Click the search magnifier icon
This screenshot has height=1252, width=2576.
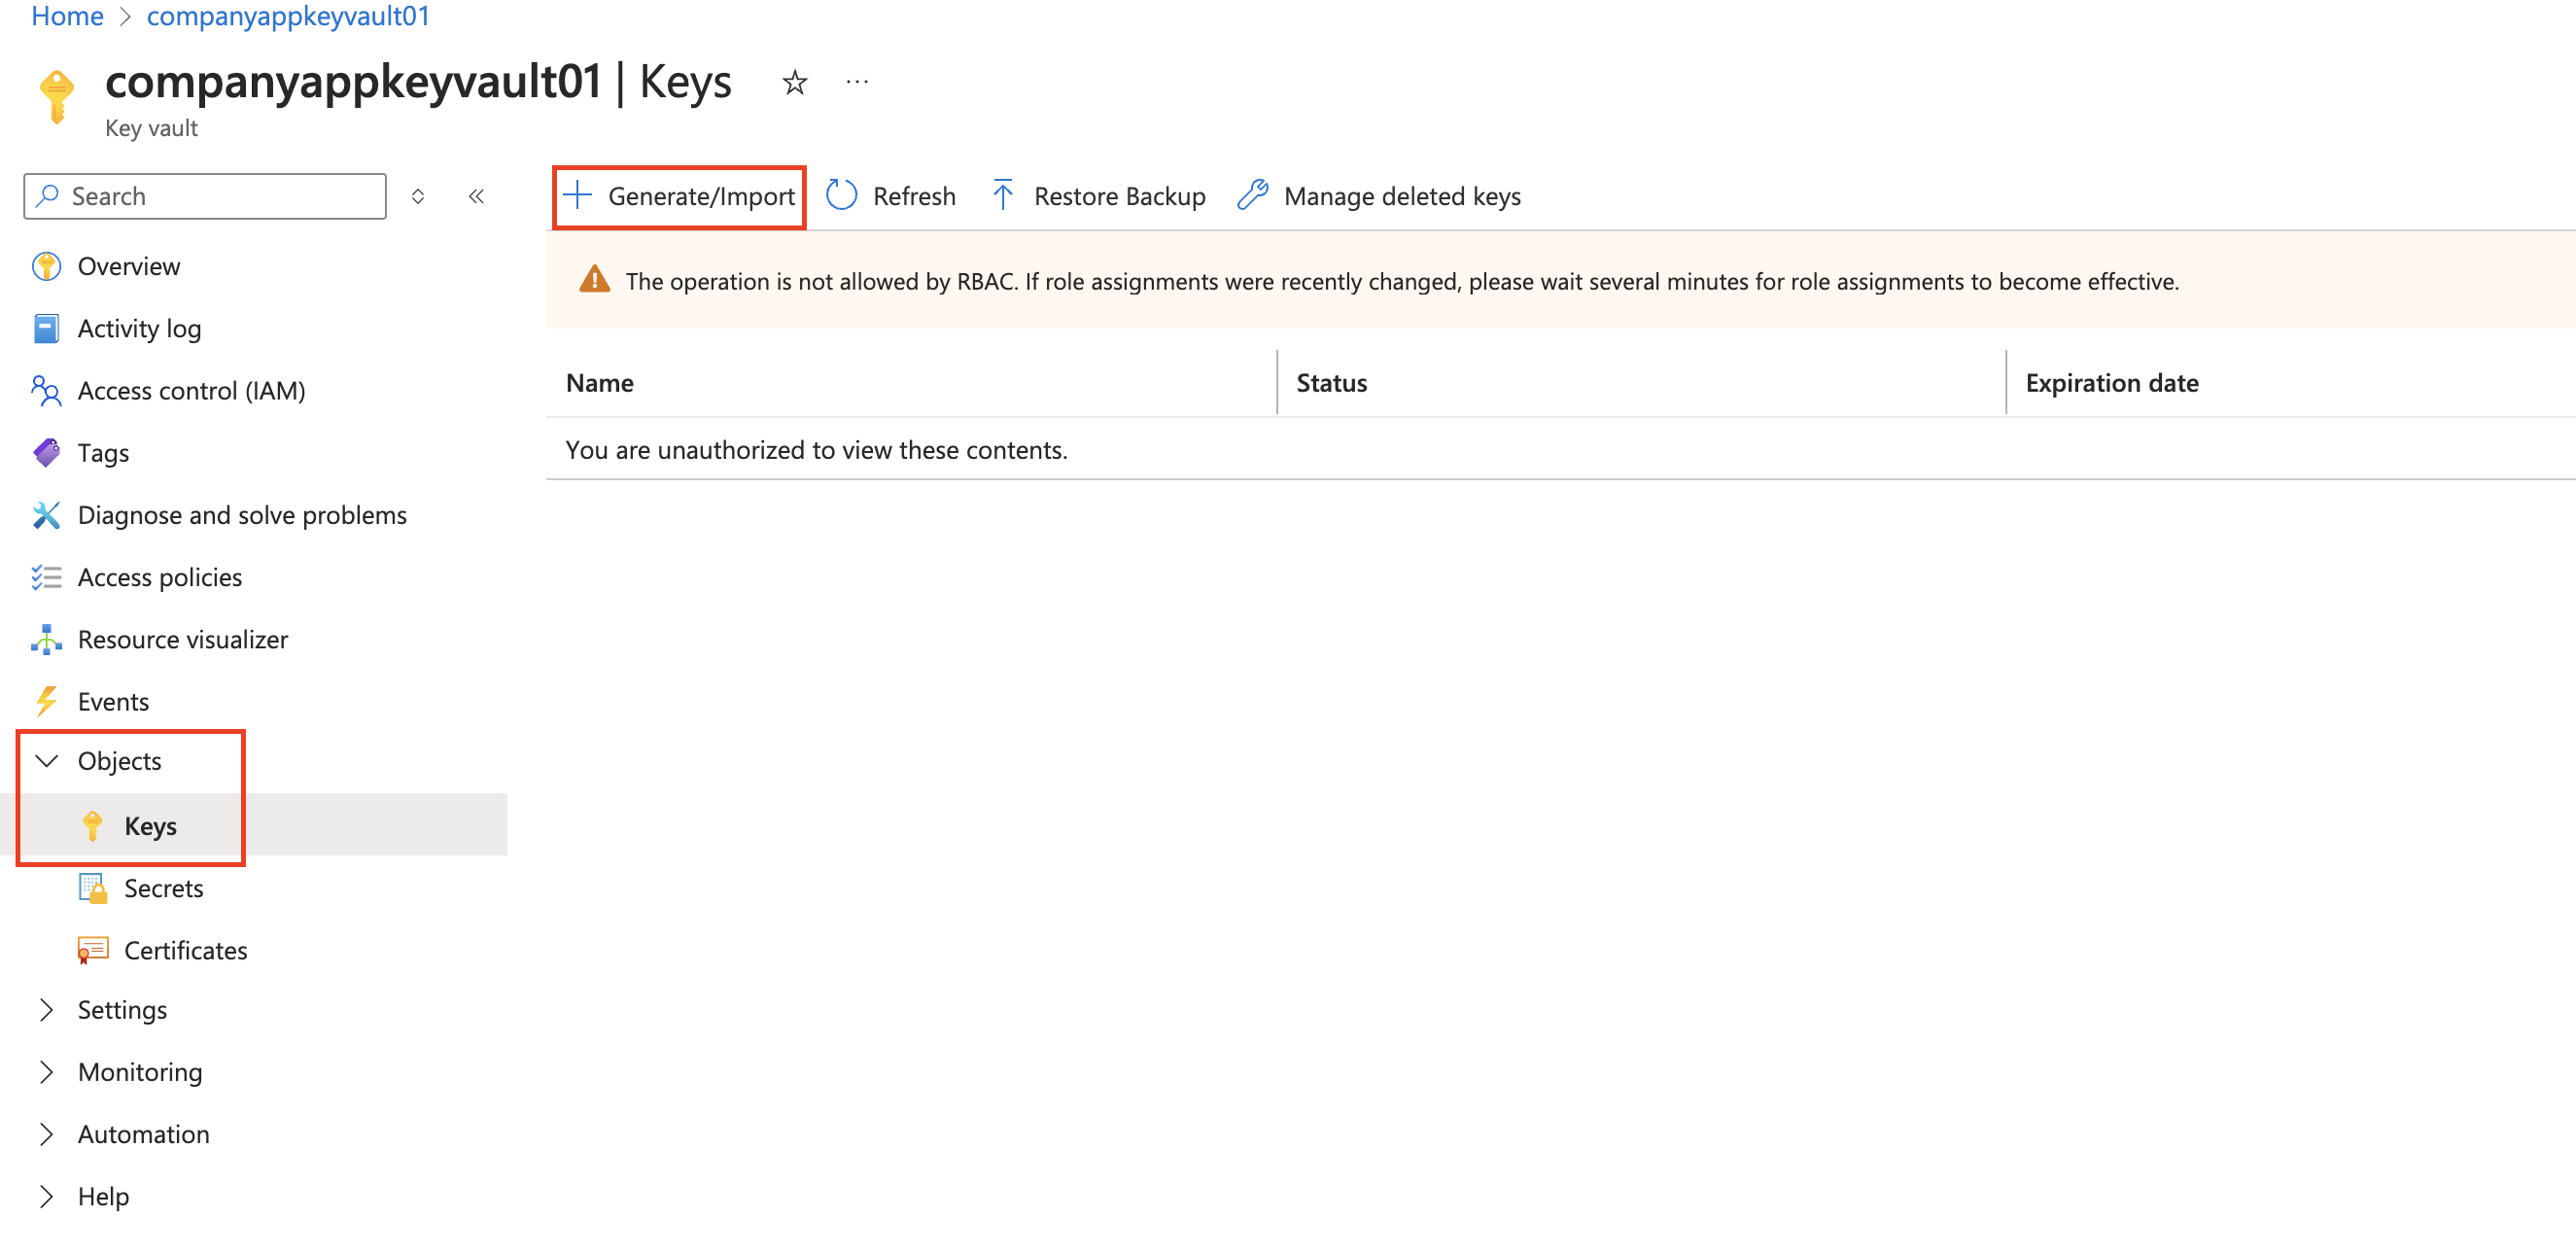pyautogui.click(x=47, y=196)
